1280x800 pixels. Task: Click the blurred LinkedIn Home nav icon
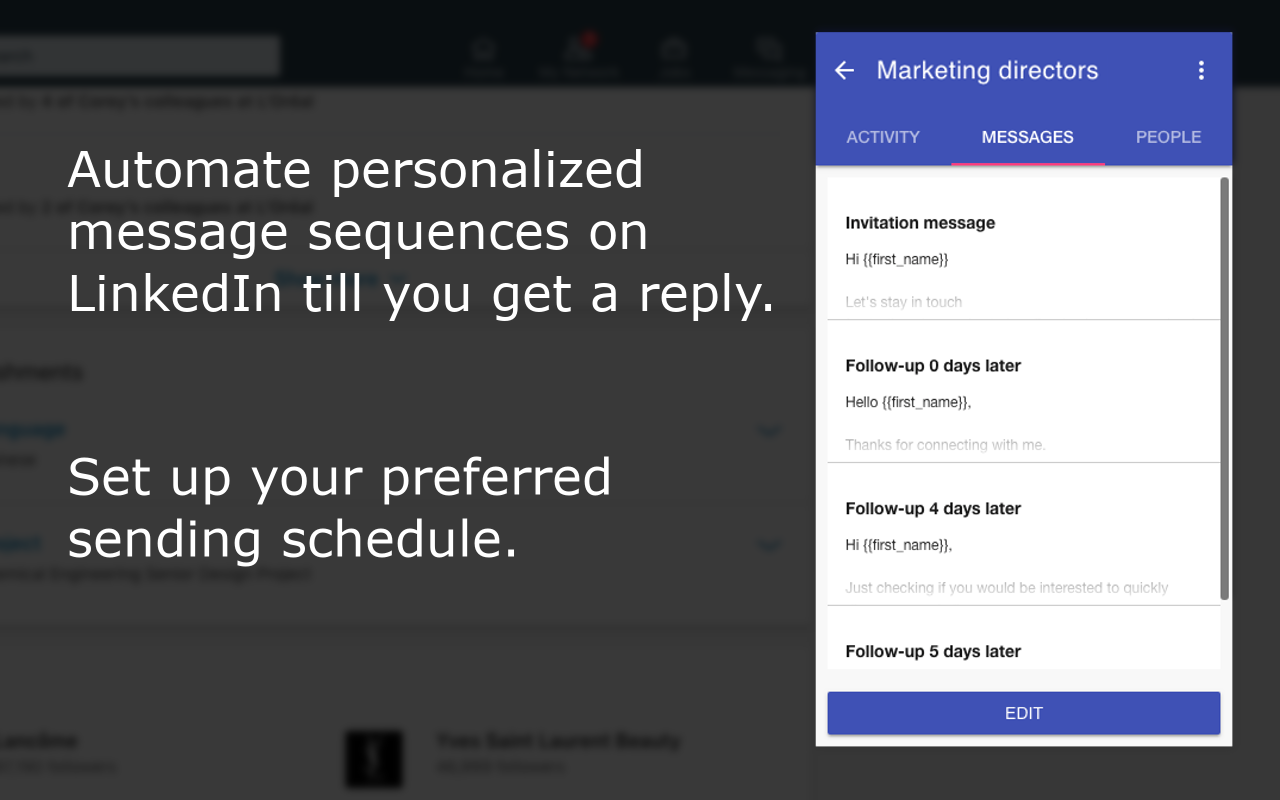point(484,53)
